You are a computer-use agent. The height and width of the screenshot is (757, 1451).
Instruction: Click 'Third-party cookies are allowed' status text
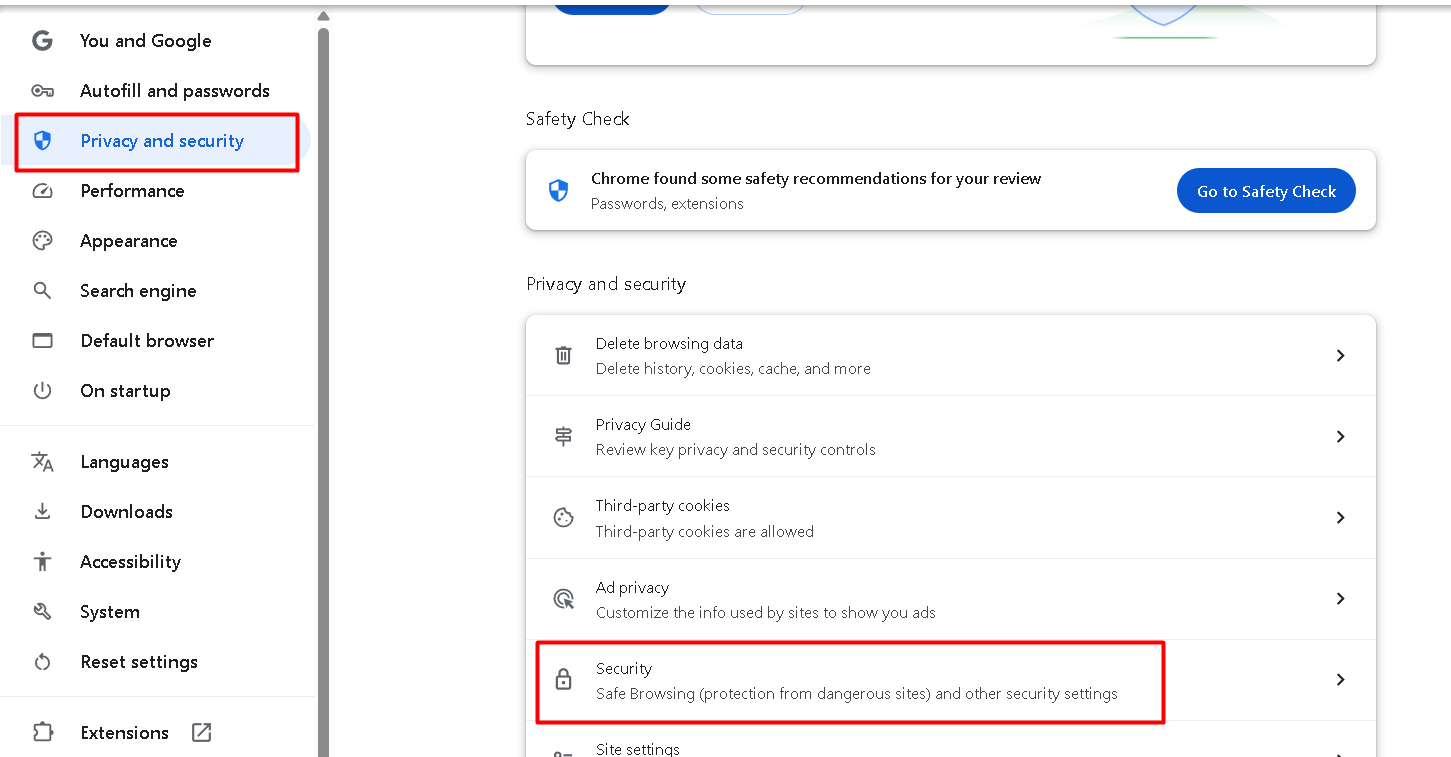[705, 532]
